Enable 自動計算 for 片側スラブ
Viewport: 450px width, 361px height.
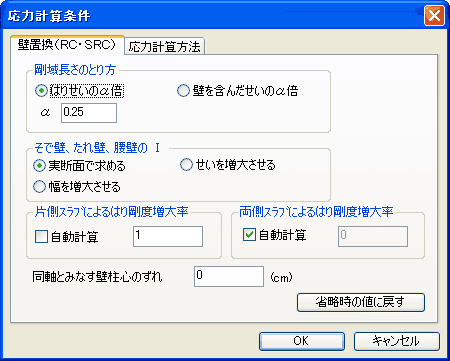click(x=41, y=237)
